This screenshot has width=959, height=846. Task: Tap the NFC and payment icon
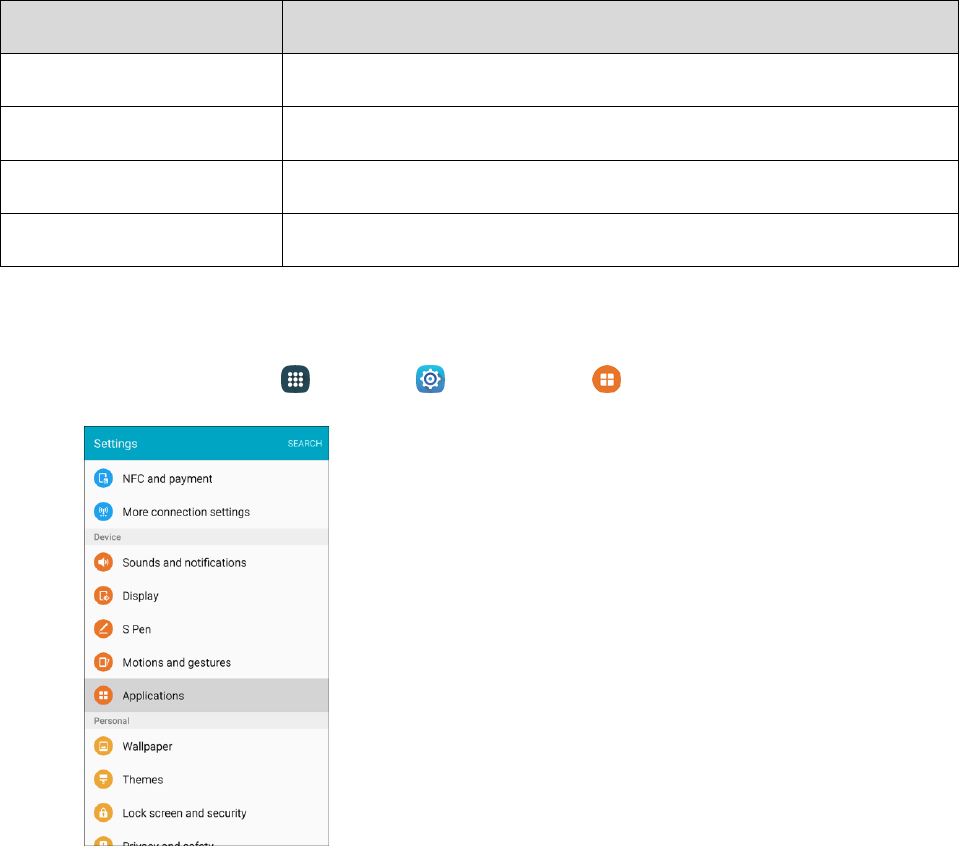pos(103,478)
